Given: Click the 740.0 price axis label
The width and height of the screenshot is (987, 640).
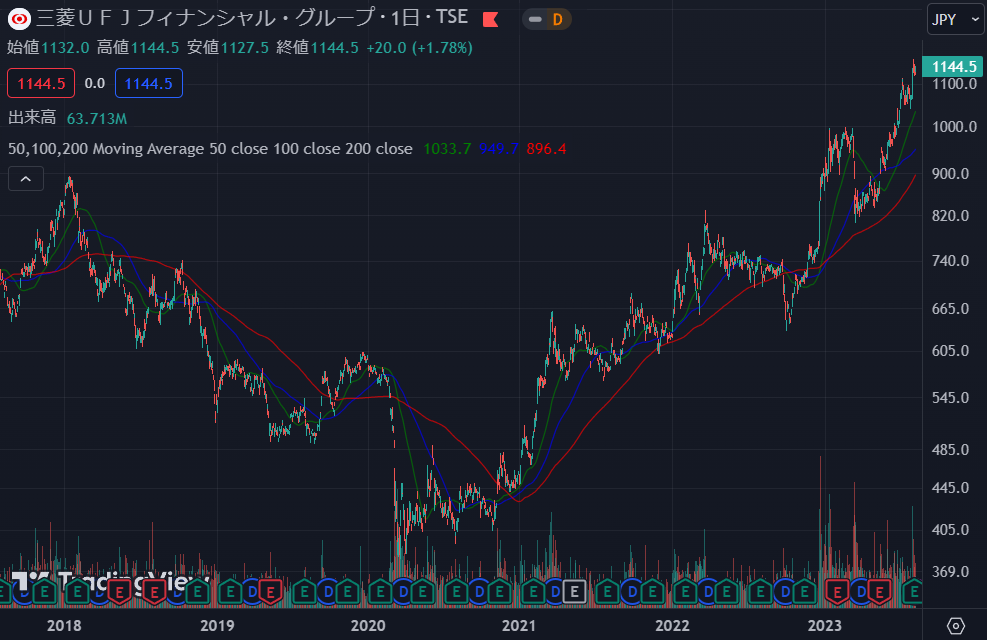Looking at the screenshot, I should click(950, 261).
